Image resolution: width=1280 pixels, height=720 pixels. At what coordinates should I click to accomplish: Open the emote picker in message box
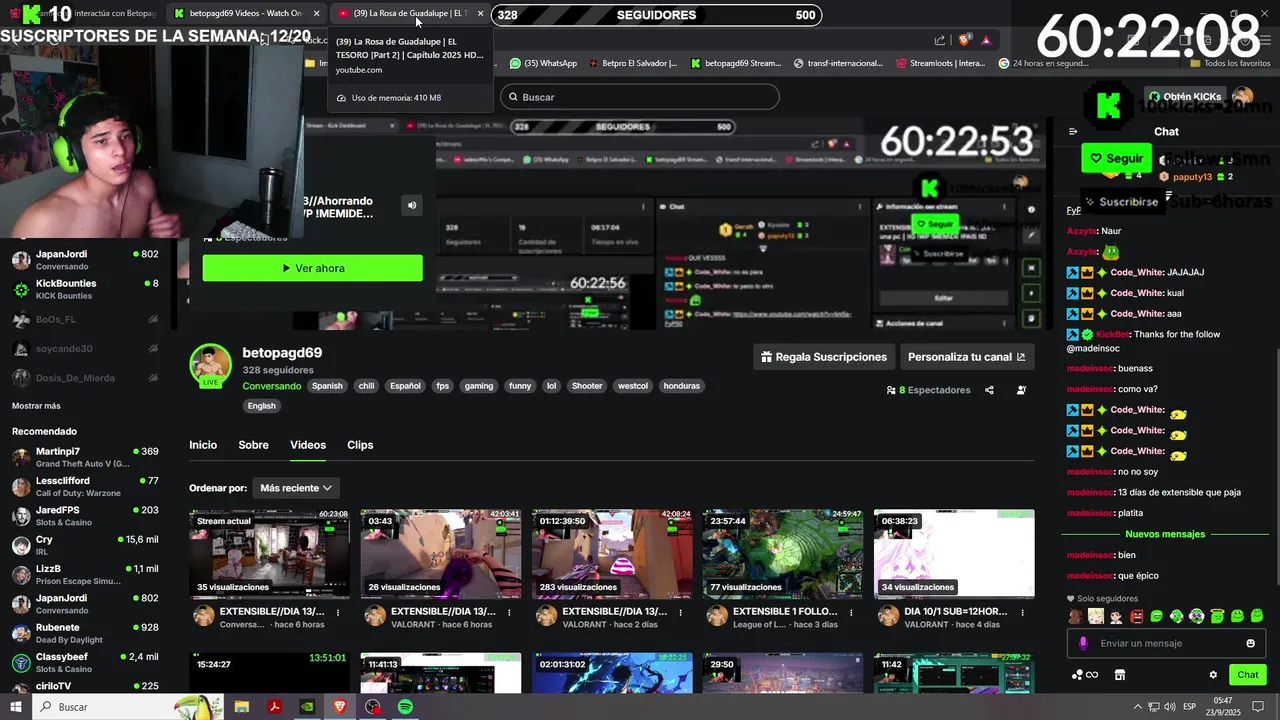pyautogui.click(x=1250, y=643)
